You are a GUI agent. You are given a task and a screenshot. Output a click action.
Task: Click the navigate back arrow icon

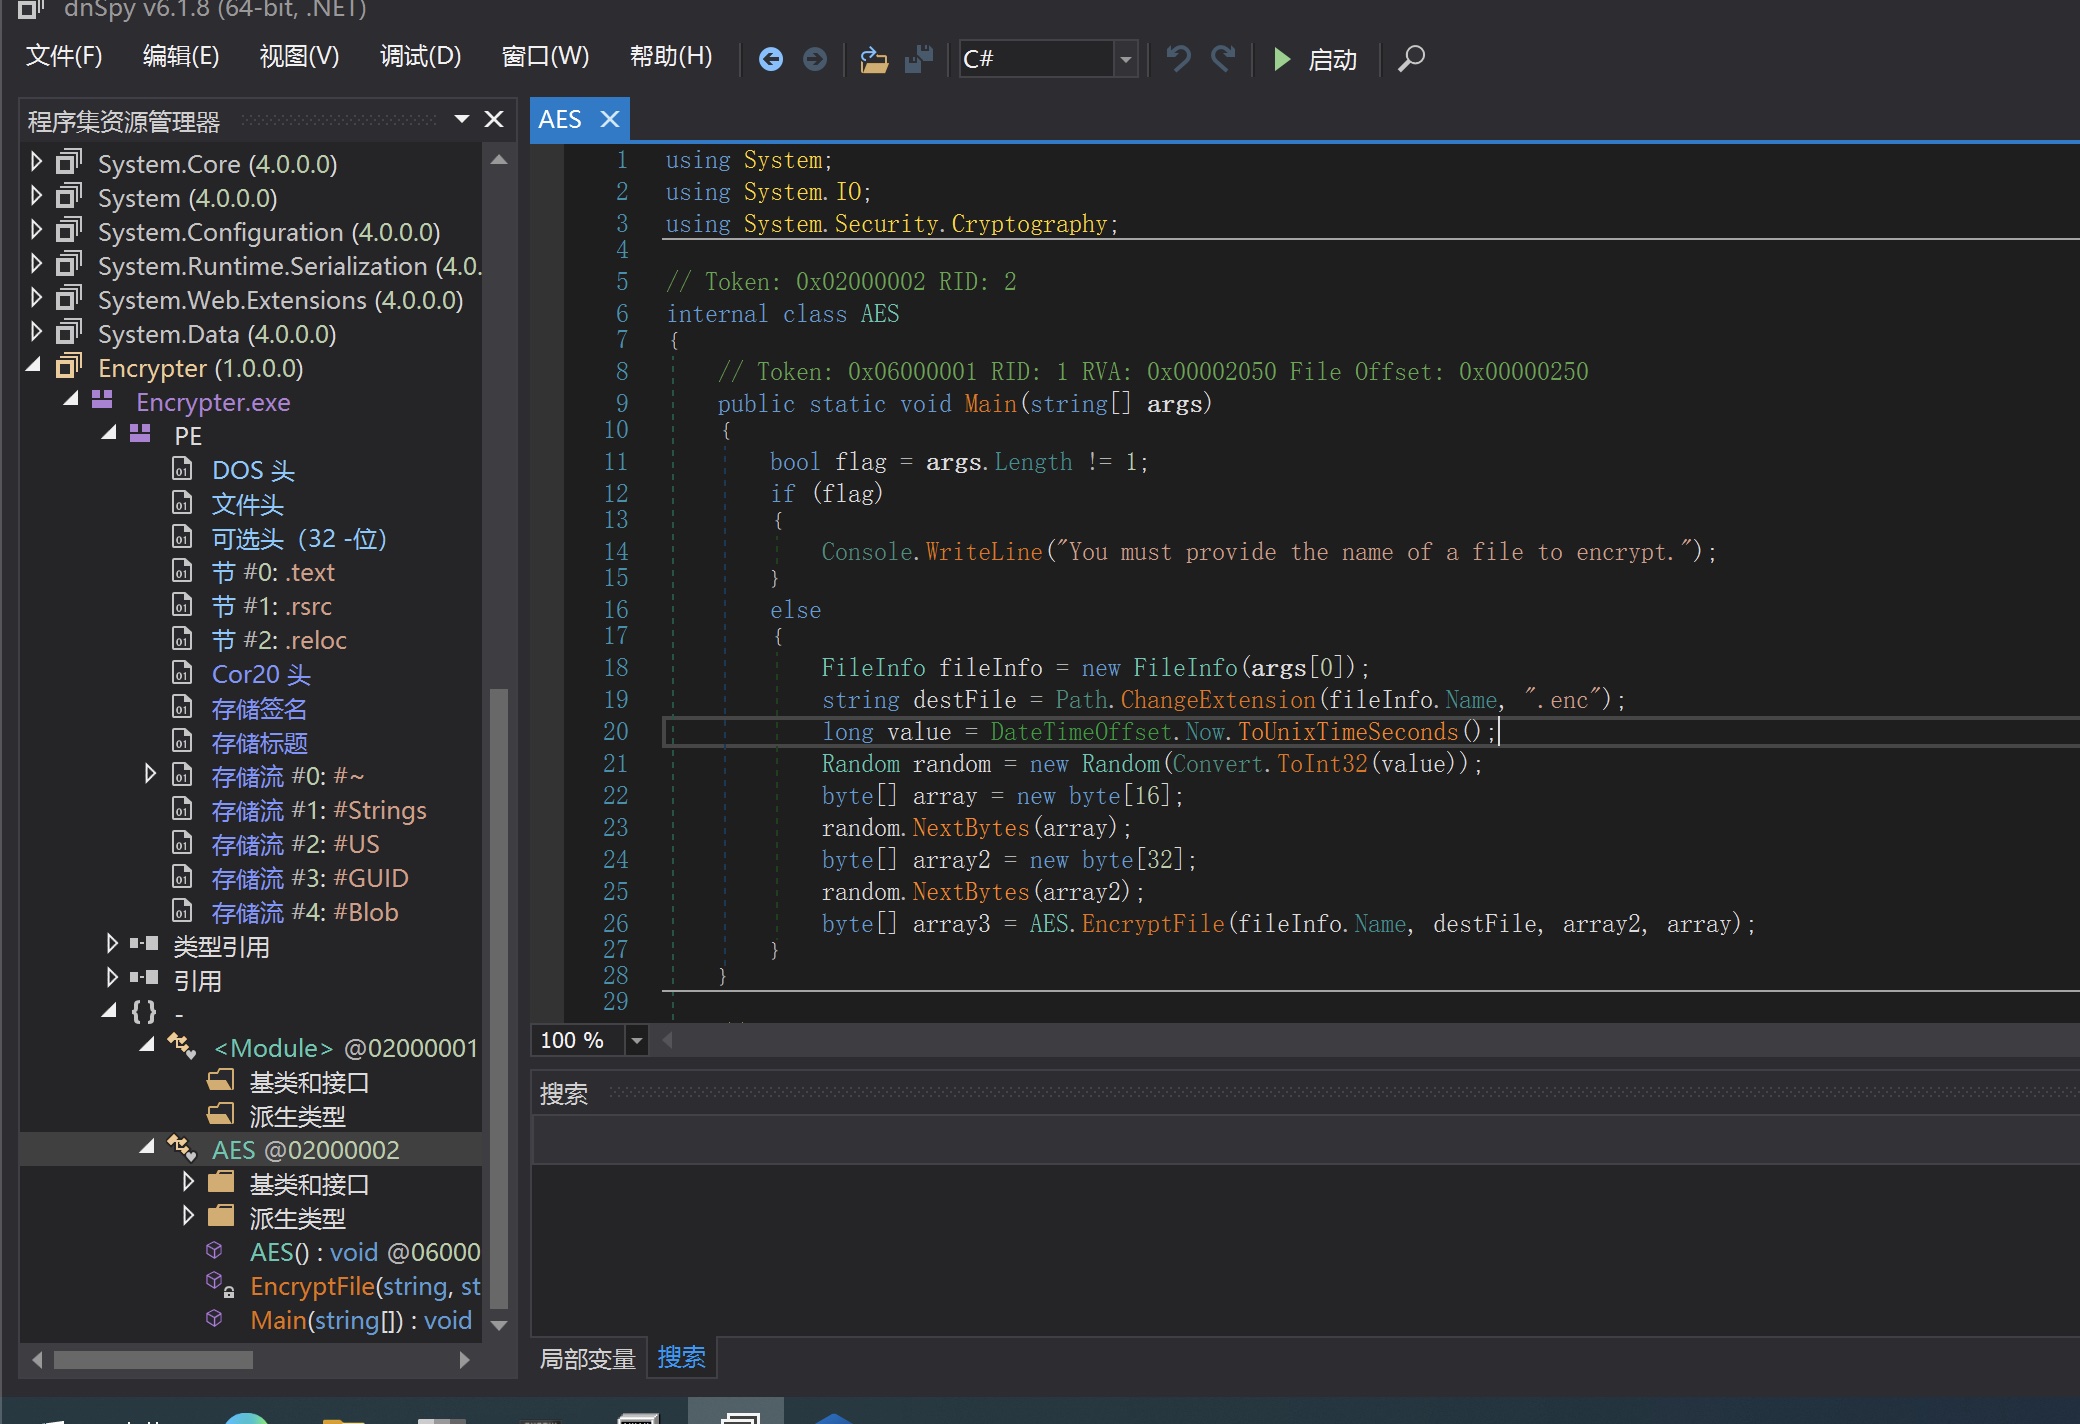point(770,59)
